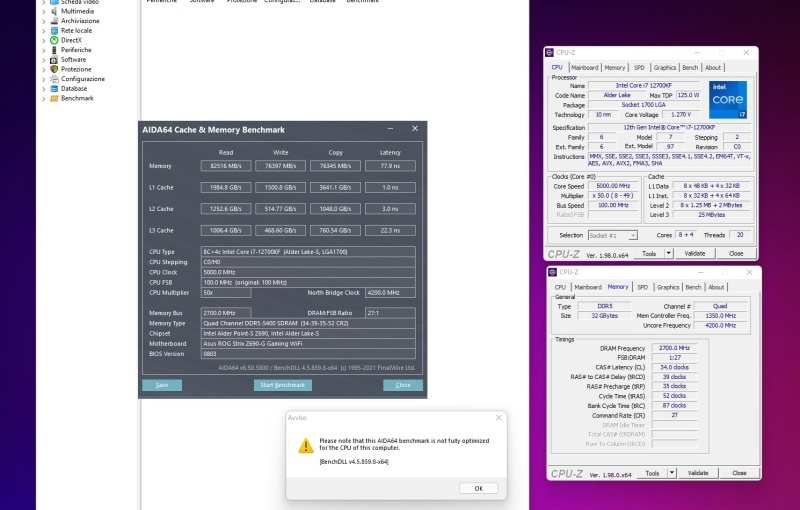Click the Core Voltage 1.270 V value

681,115
